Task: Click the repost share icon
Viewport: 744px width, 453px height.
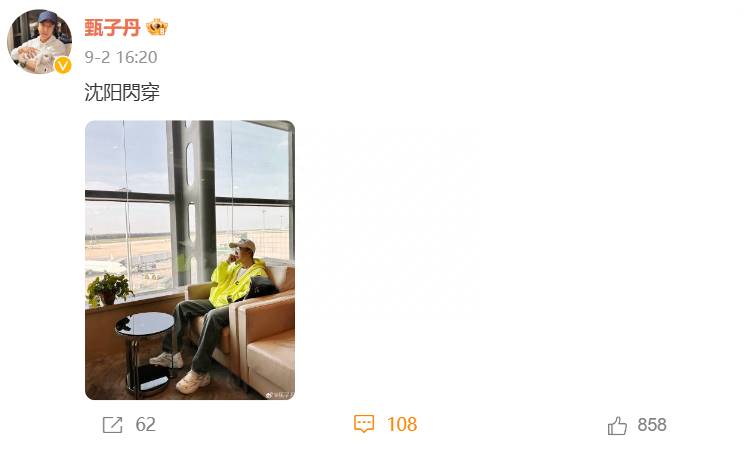Action: point(112,425)
